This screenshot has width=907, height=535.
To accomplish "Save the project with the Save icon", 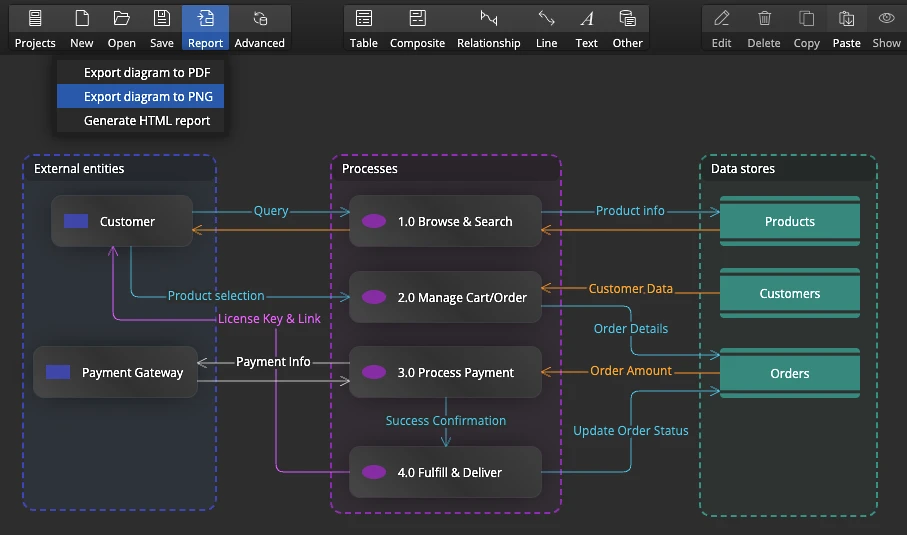I will [x=161, y=19].
